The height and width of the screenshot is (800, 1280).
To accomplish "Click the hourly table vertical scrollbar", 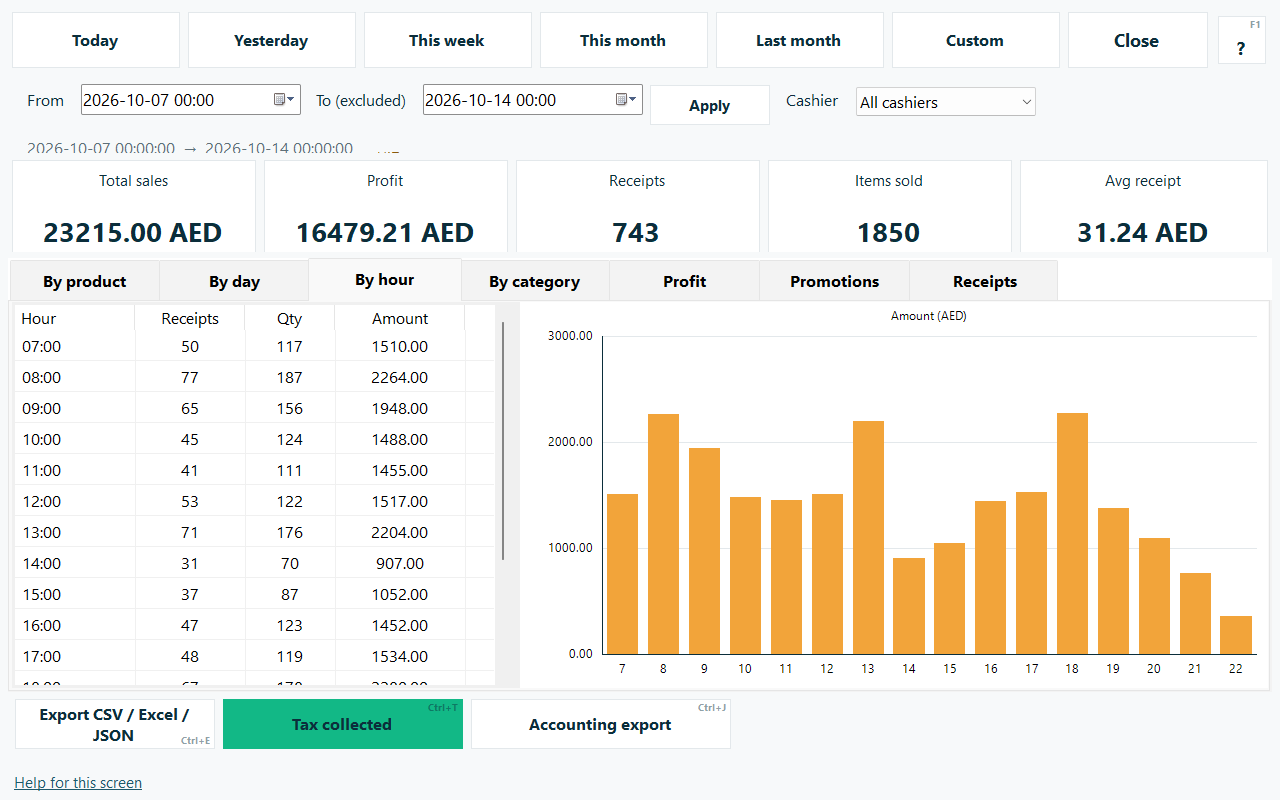I will 502,440.
